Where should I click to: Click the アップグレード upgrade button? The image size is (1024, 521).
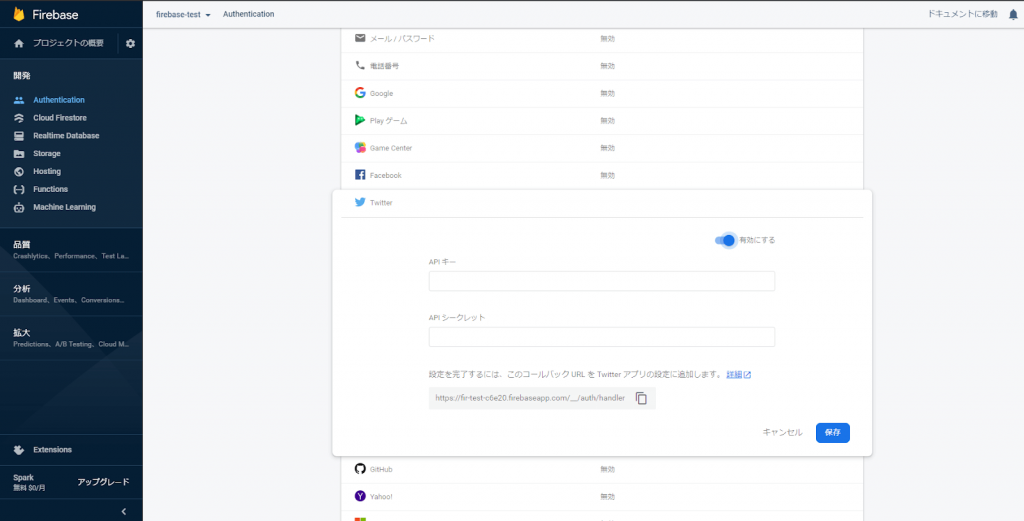(x=103, y=482)
